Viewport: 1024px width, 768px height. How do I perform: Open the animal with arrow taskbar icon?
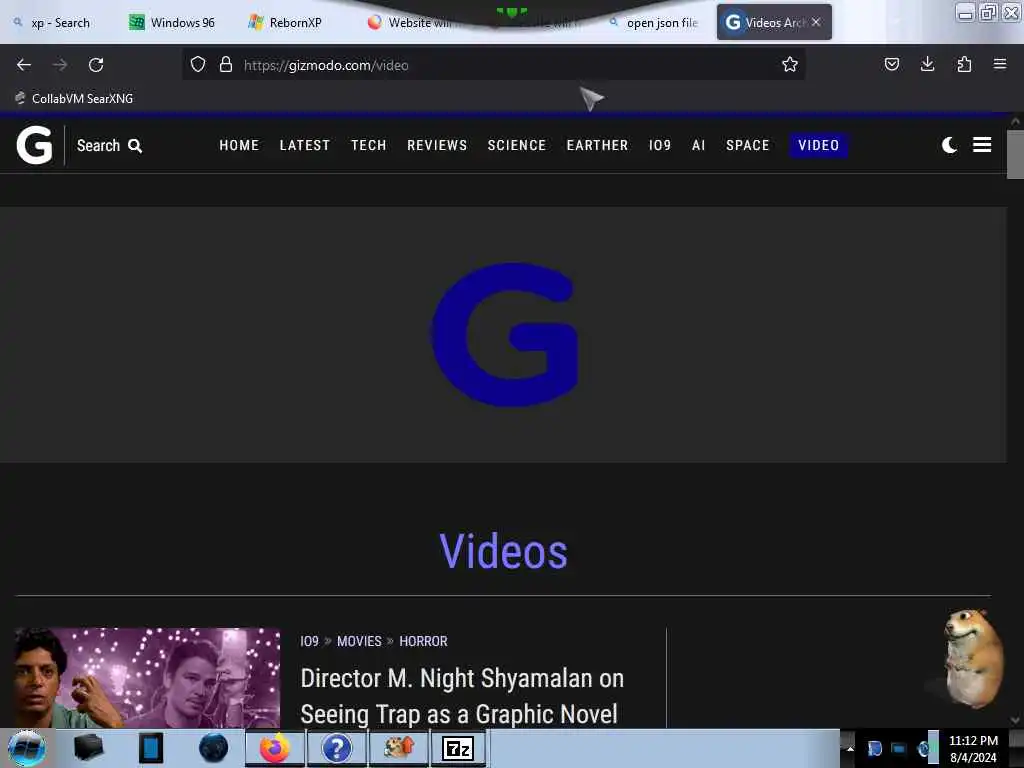pos(399,748)
